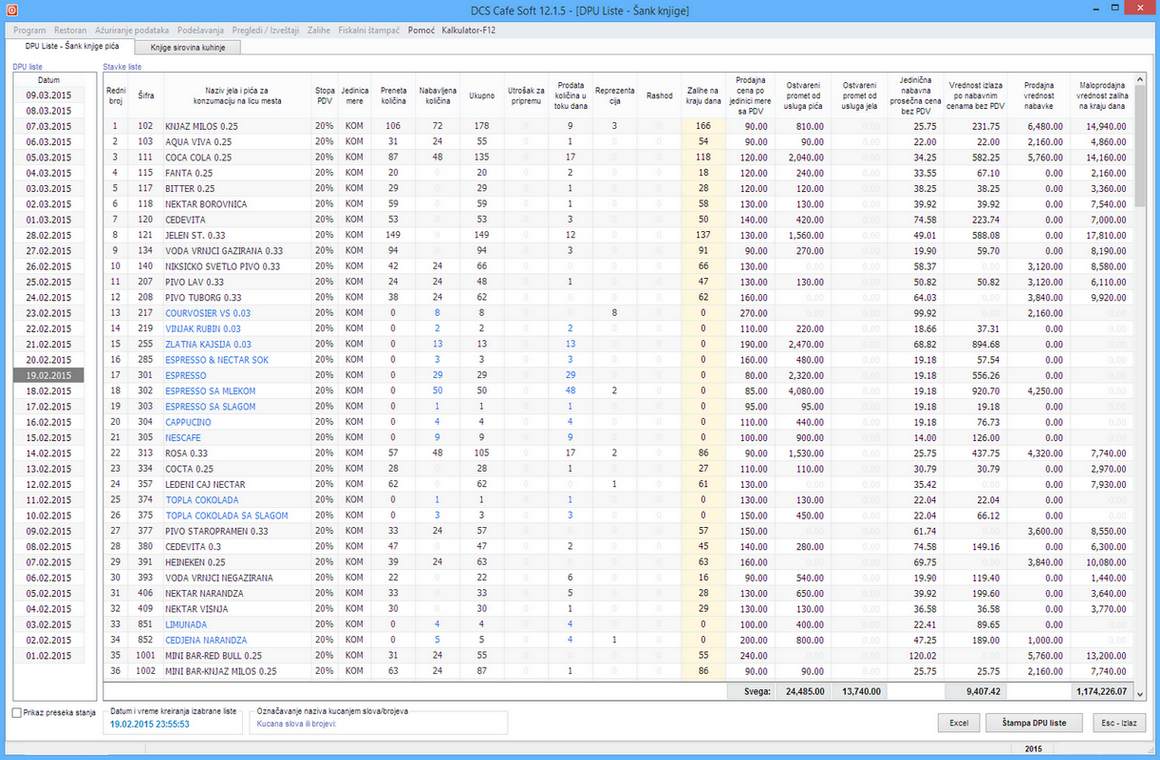
Task: Open the Pomoć menu
Action: [421, 30]
